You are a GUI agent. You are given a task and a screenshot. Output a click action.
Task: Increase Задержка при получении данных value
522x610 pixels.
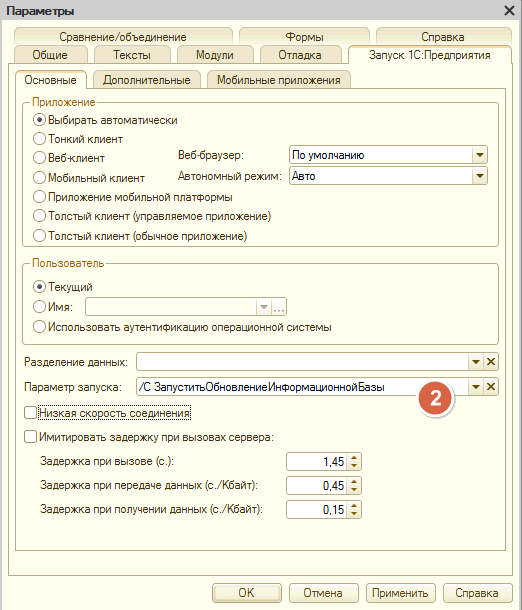tap(354, 505)
